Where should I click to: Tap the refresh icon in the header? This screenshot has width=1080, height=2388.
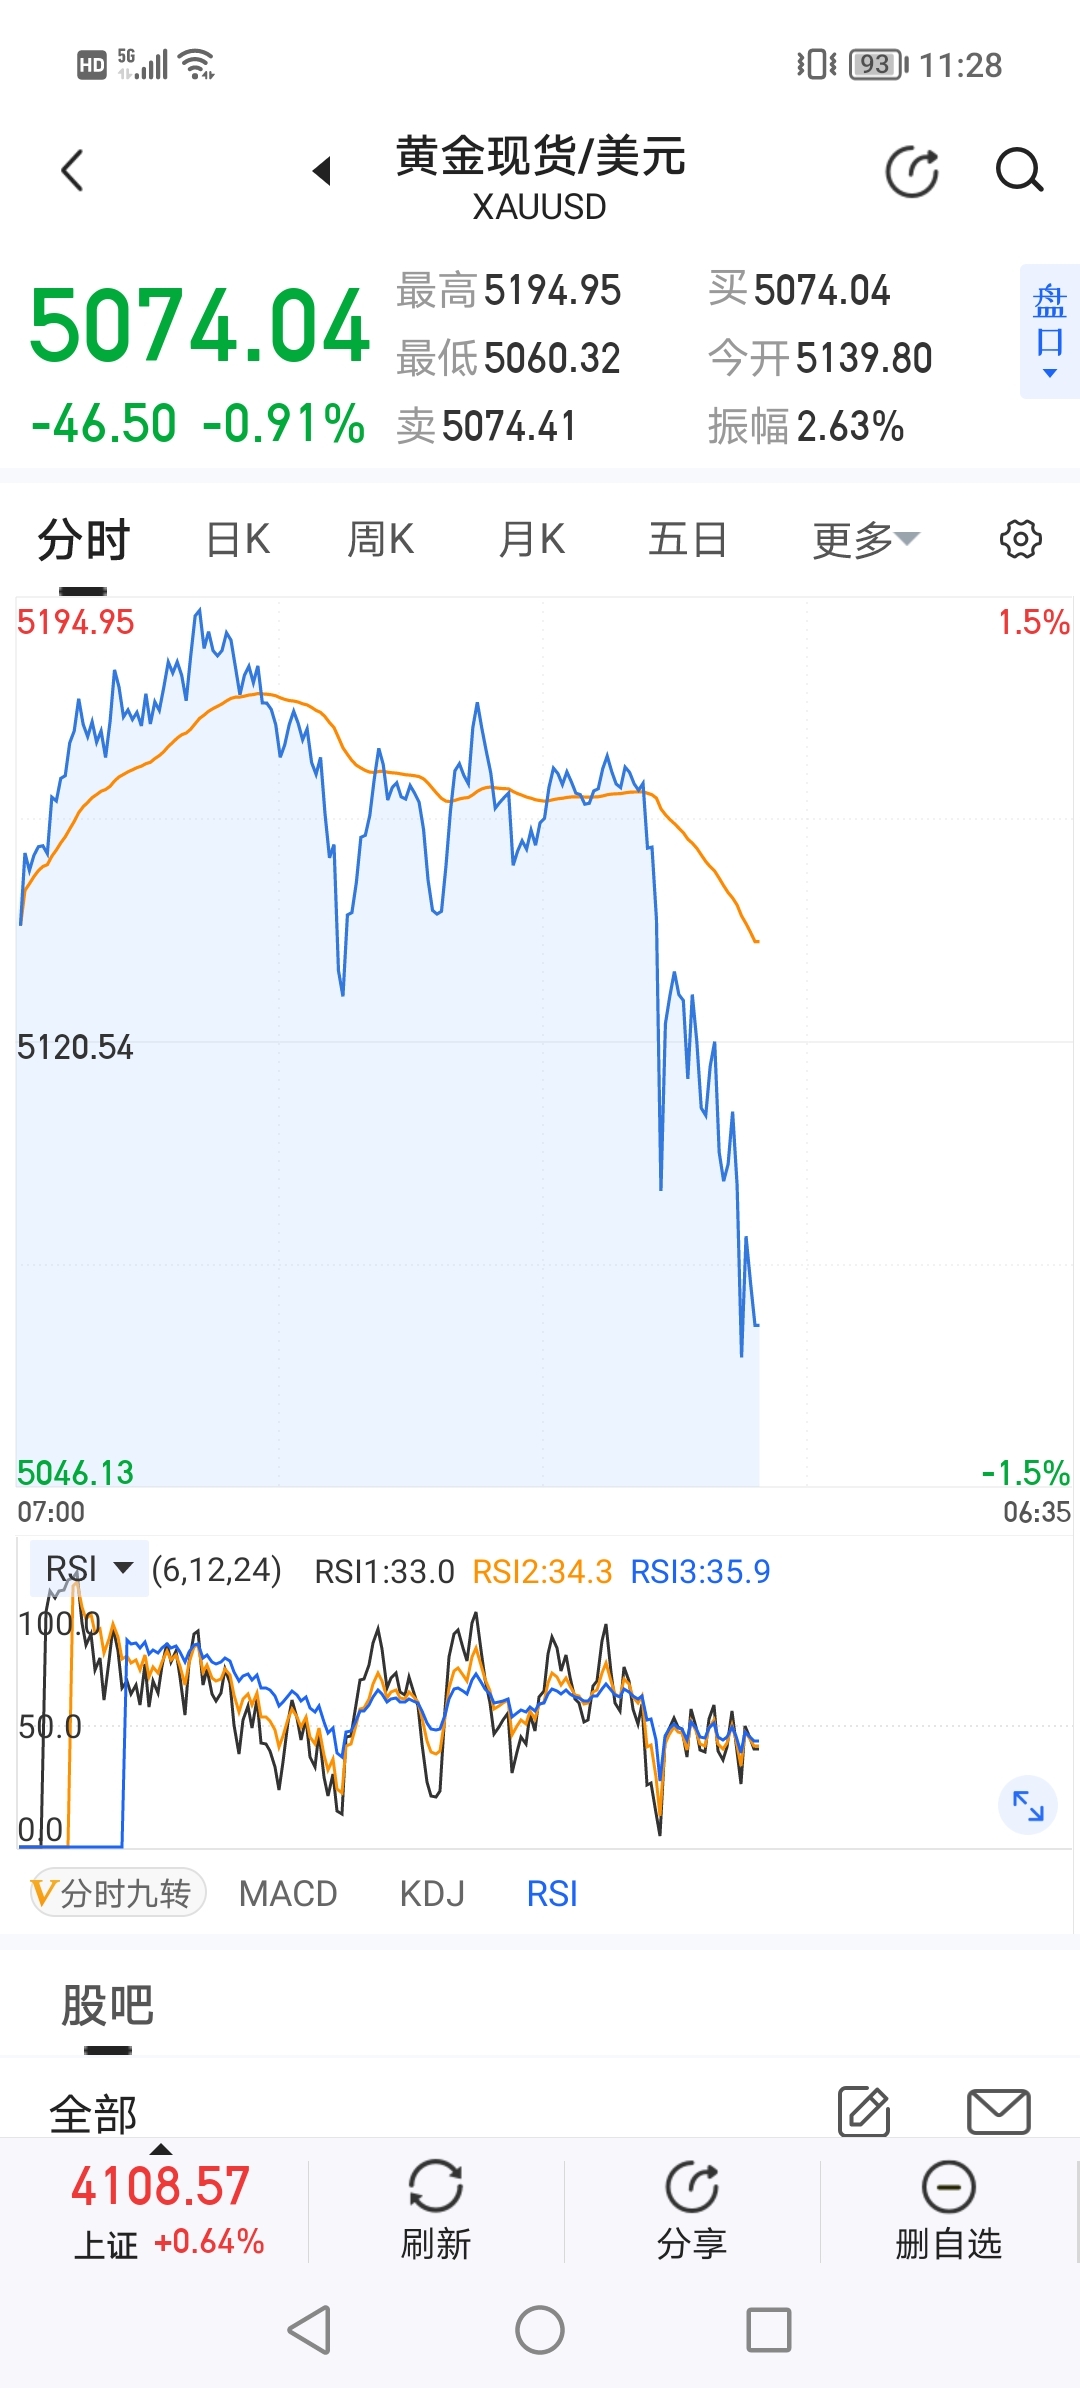coord(912,172)
